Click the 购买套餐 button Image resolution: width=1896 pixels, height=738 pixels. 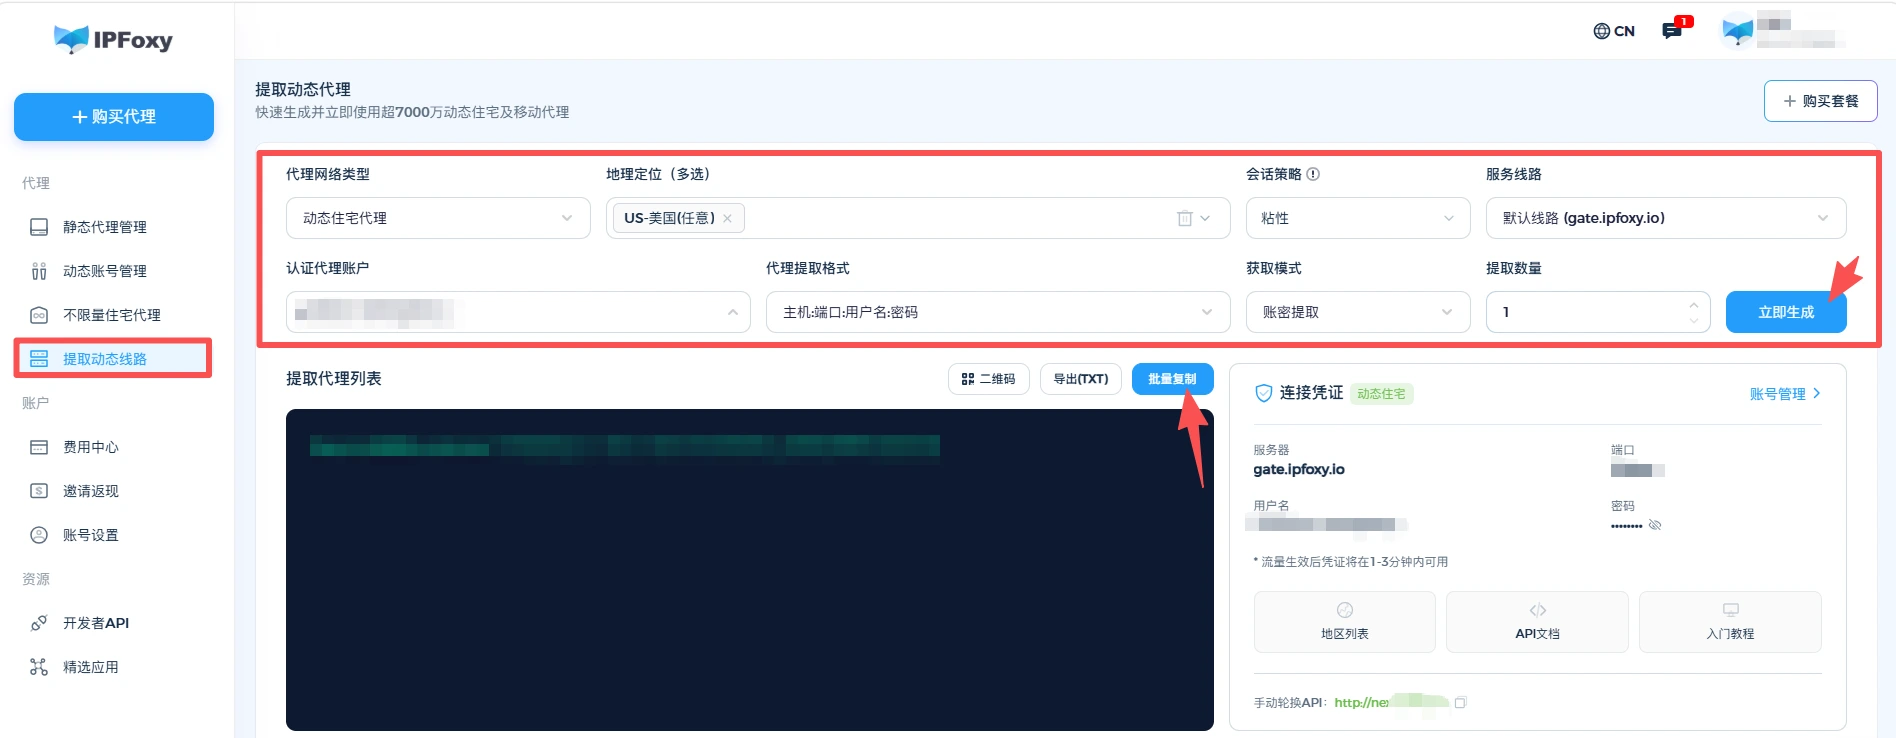point(1820,101)
